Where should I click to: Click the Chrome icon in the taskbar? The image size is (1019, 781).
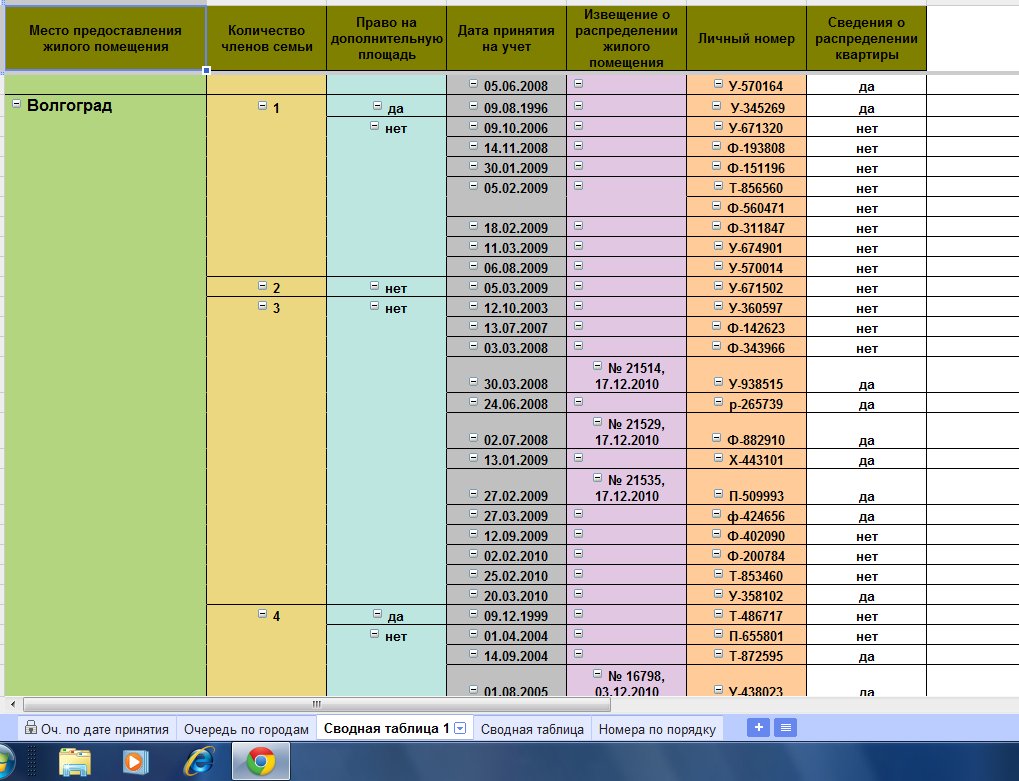[261, 762]
